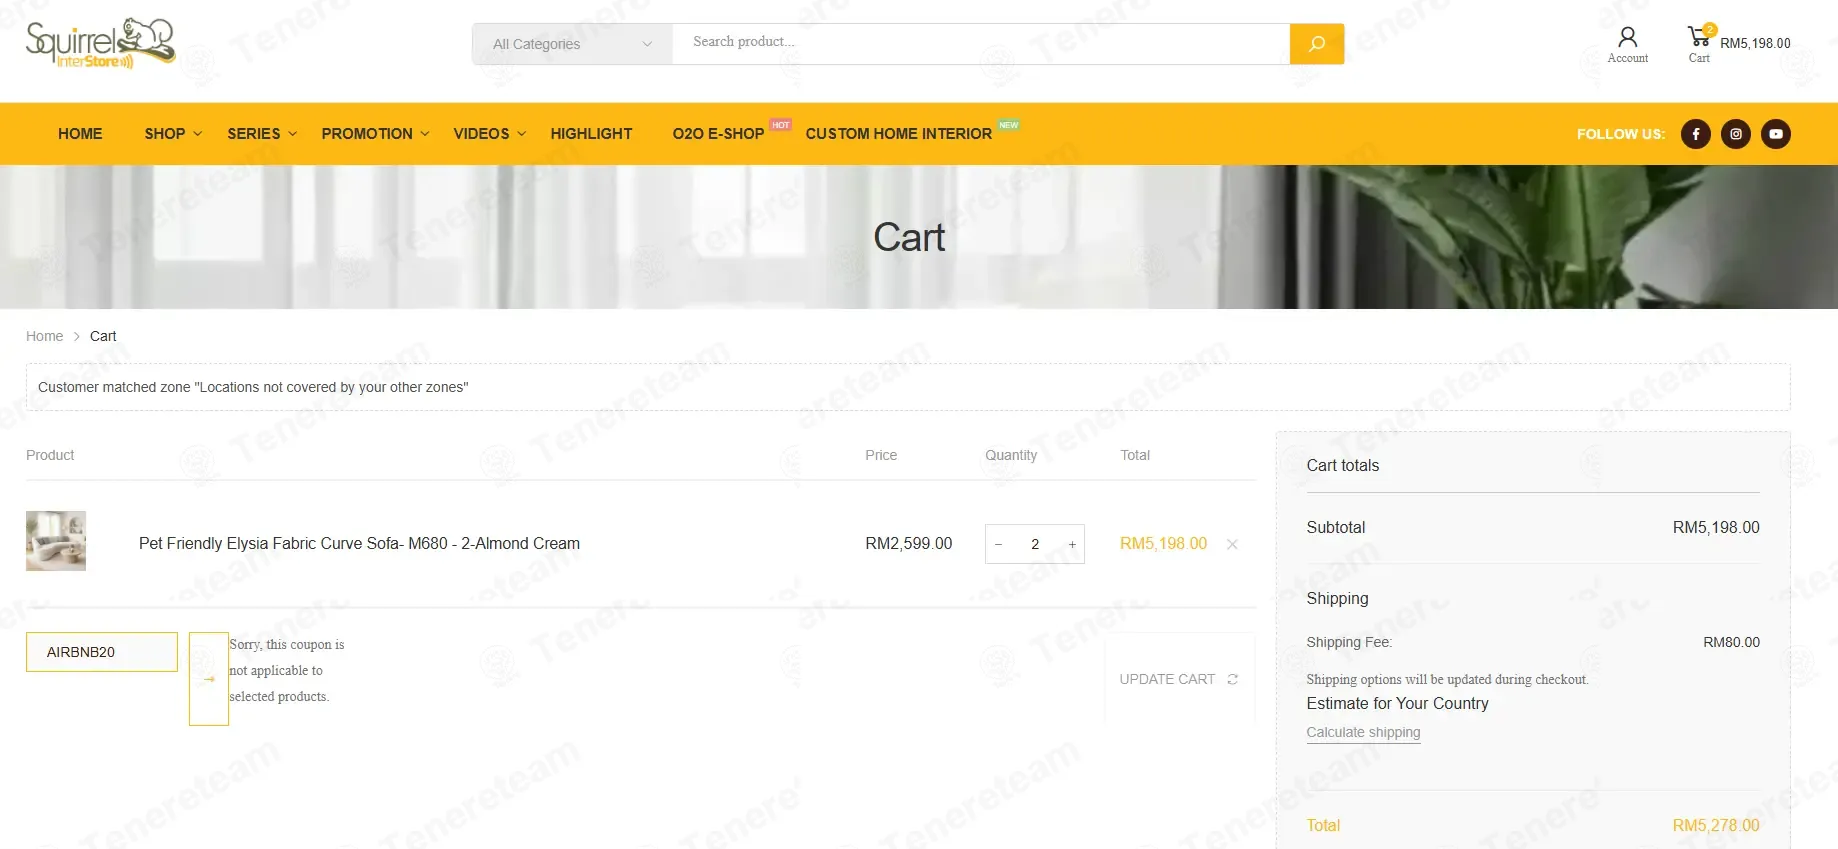
Task: Visit the YouTube follow icon
Action: (x=1776, y=134)
